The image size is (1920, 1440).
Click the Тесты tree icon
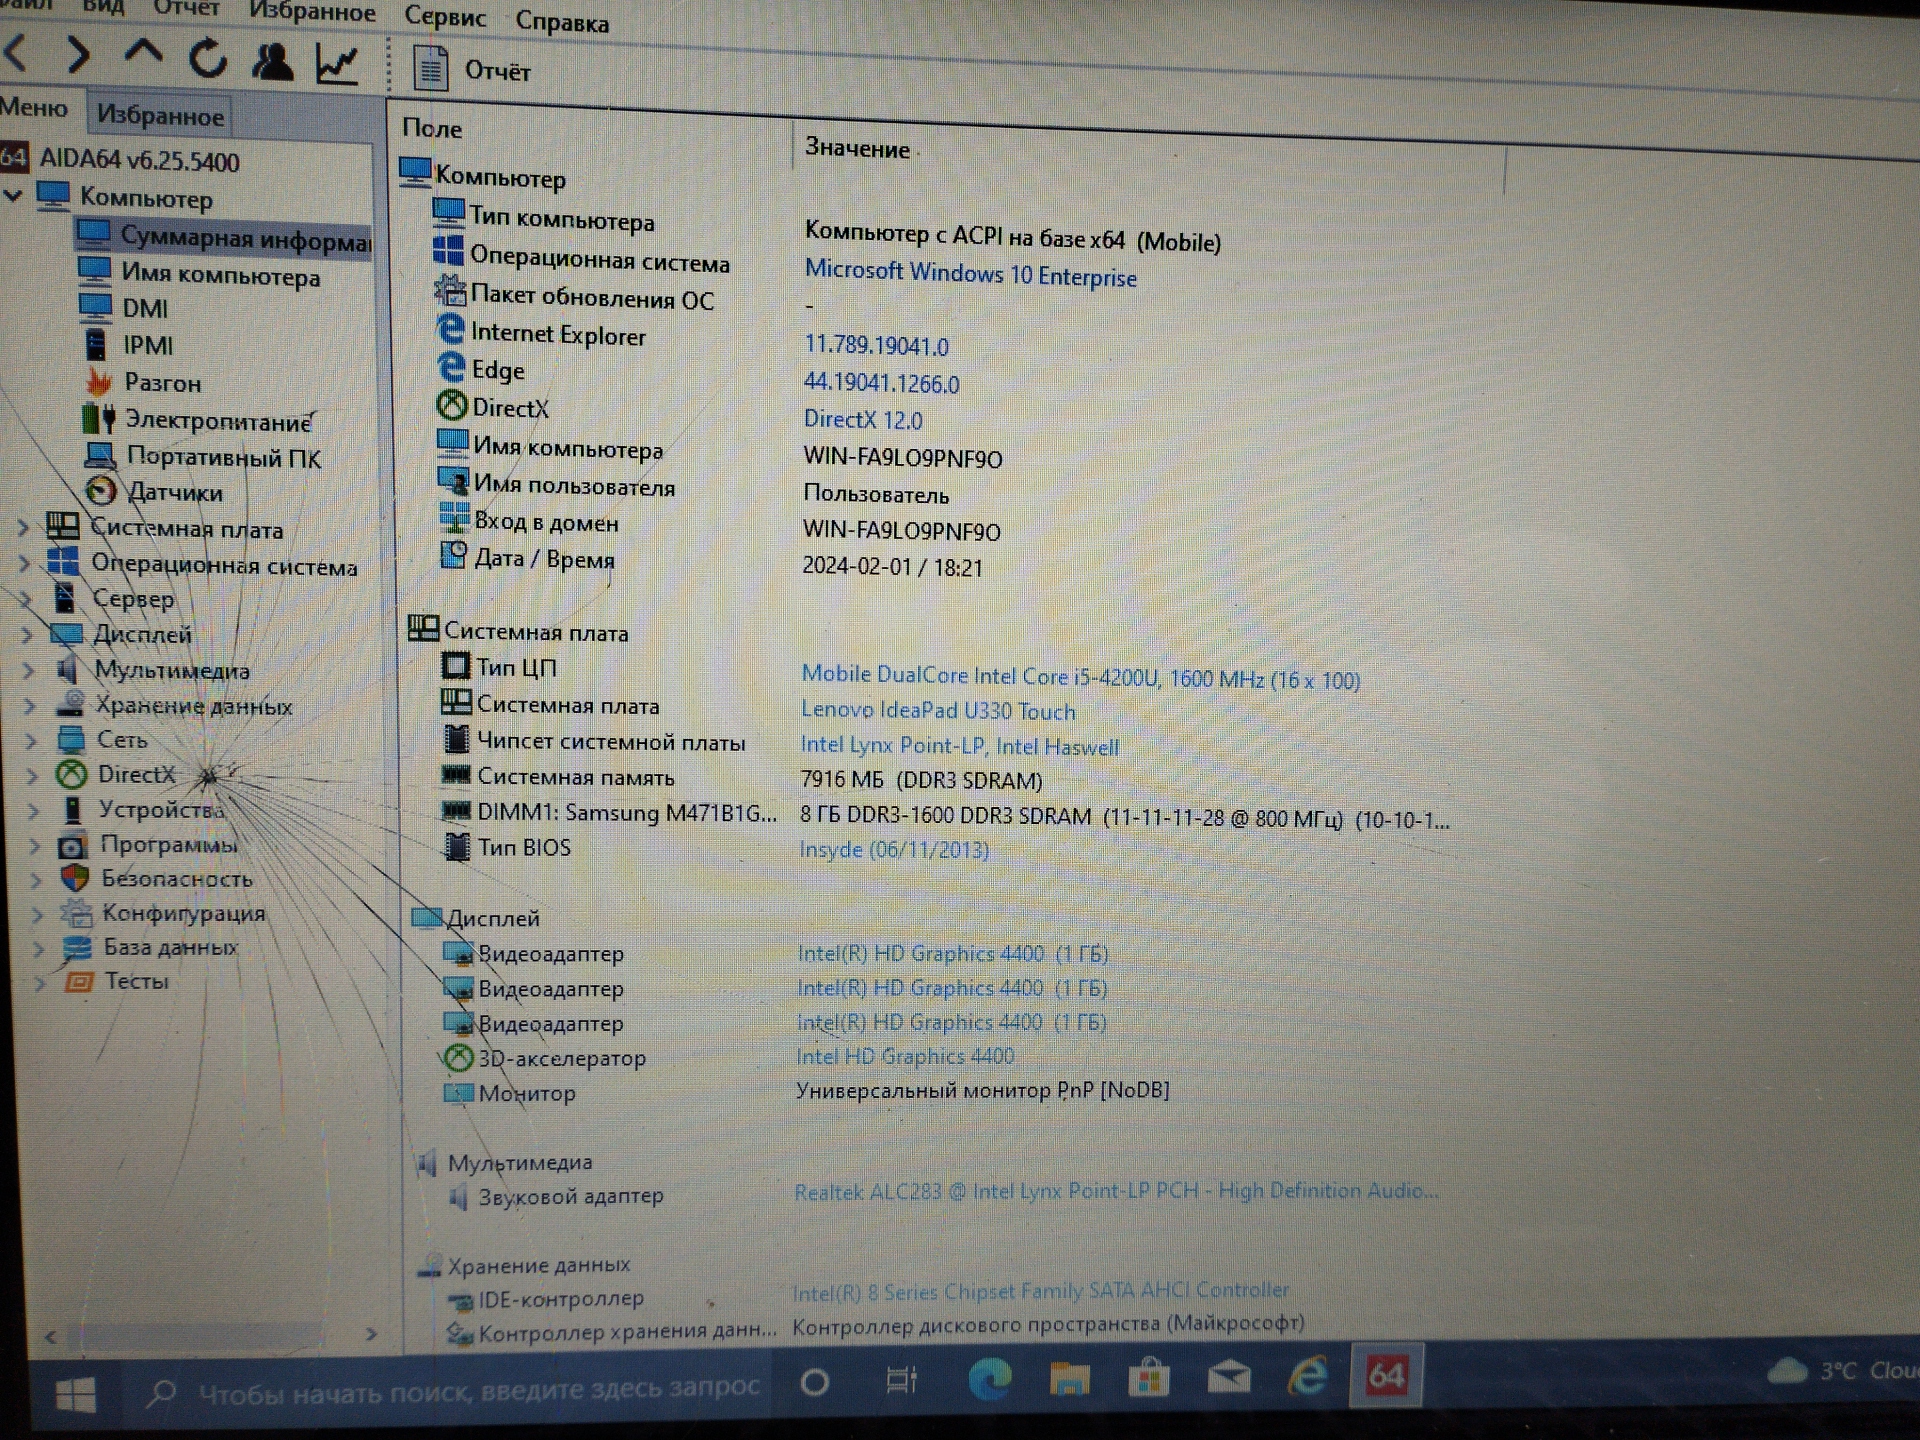[79, 981]
